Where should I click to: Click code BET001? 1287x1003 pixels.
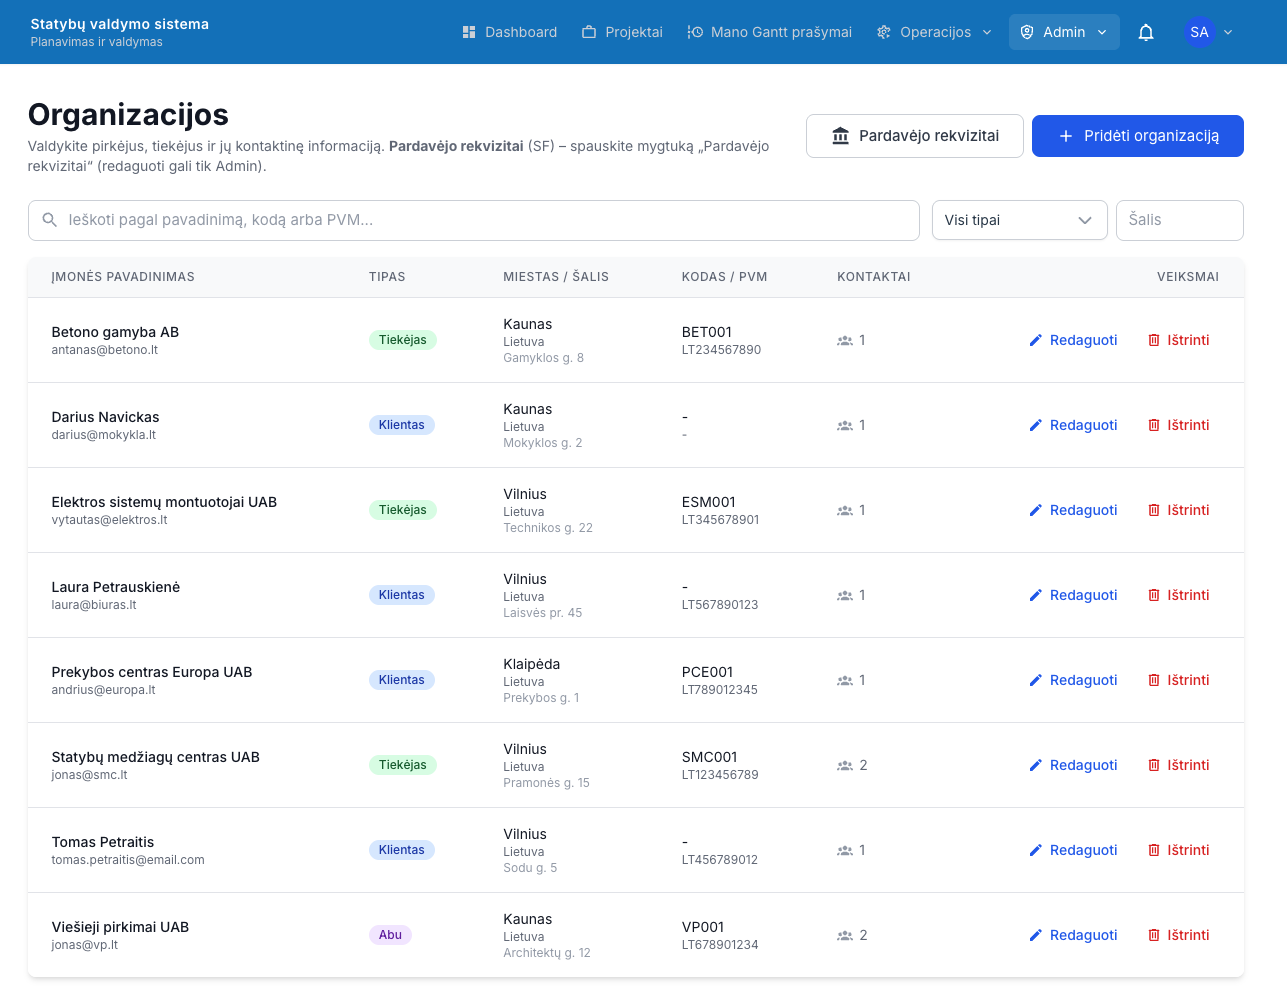pyautogui.click(x=707, y=332)
